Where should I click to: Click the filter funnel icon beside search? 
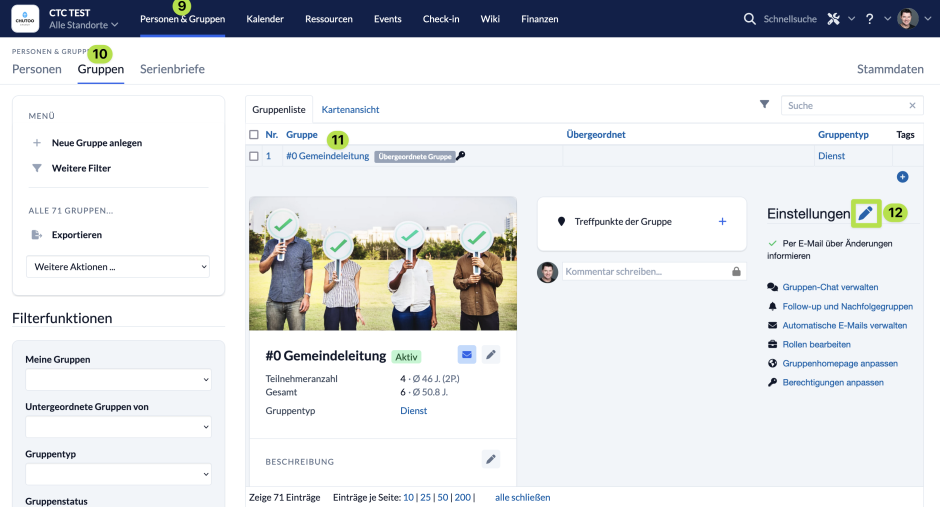click(764, 104)
